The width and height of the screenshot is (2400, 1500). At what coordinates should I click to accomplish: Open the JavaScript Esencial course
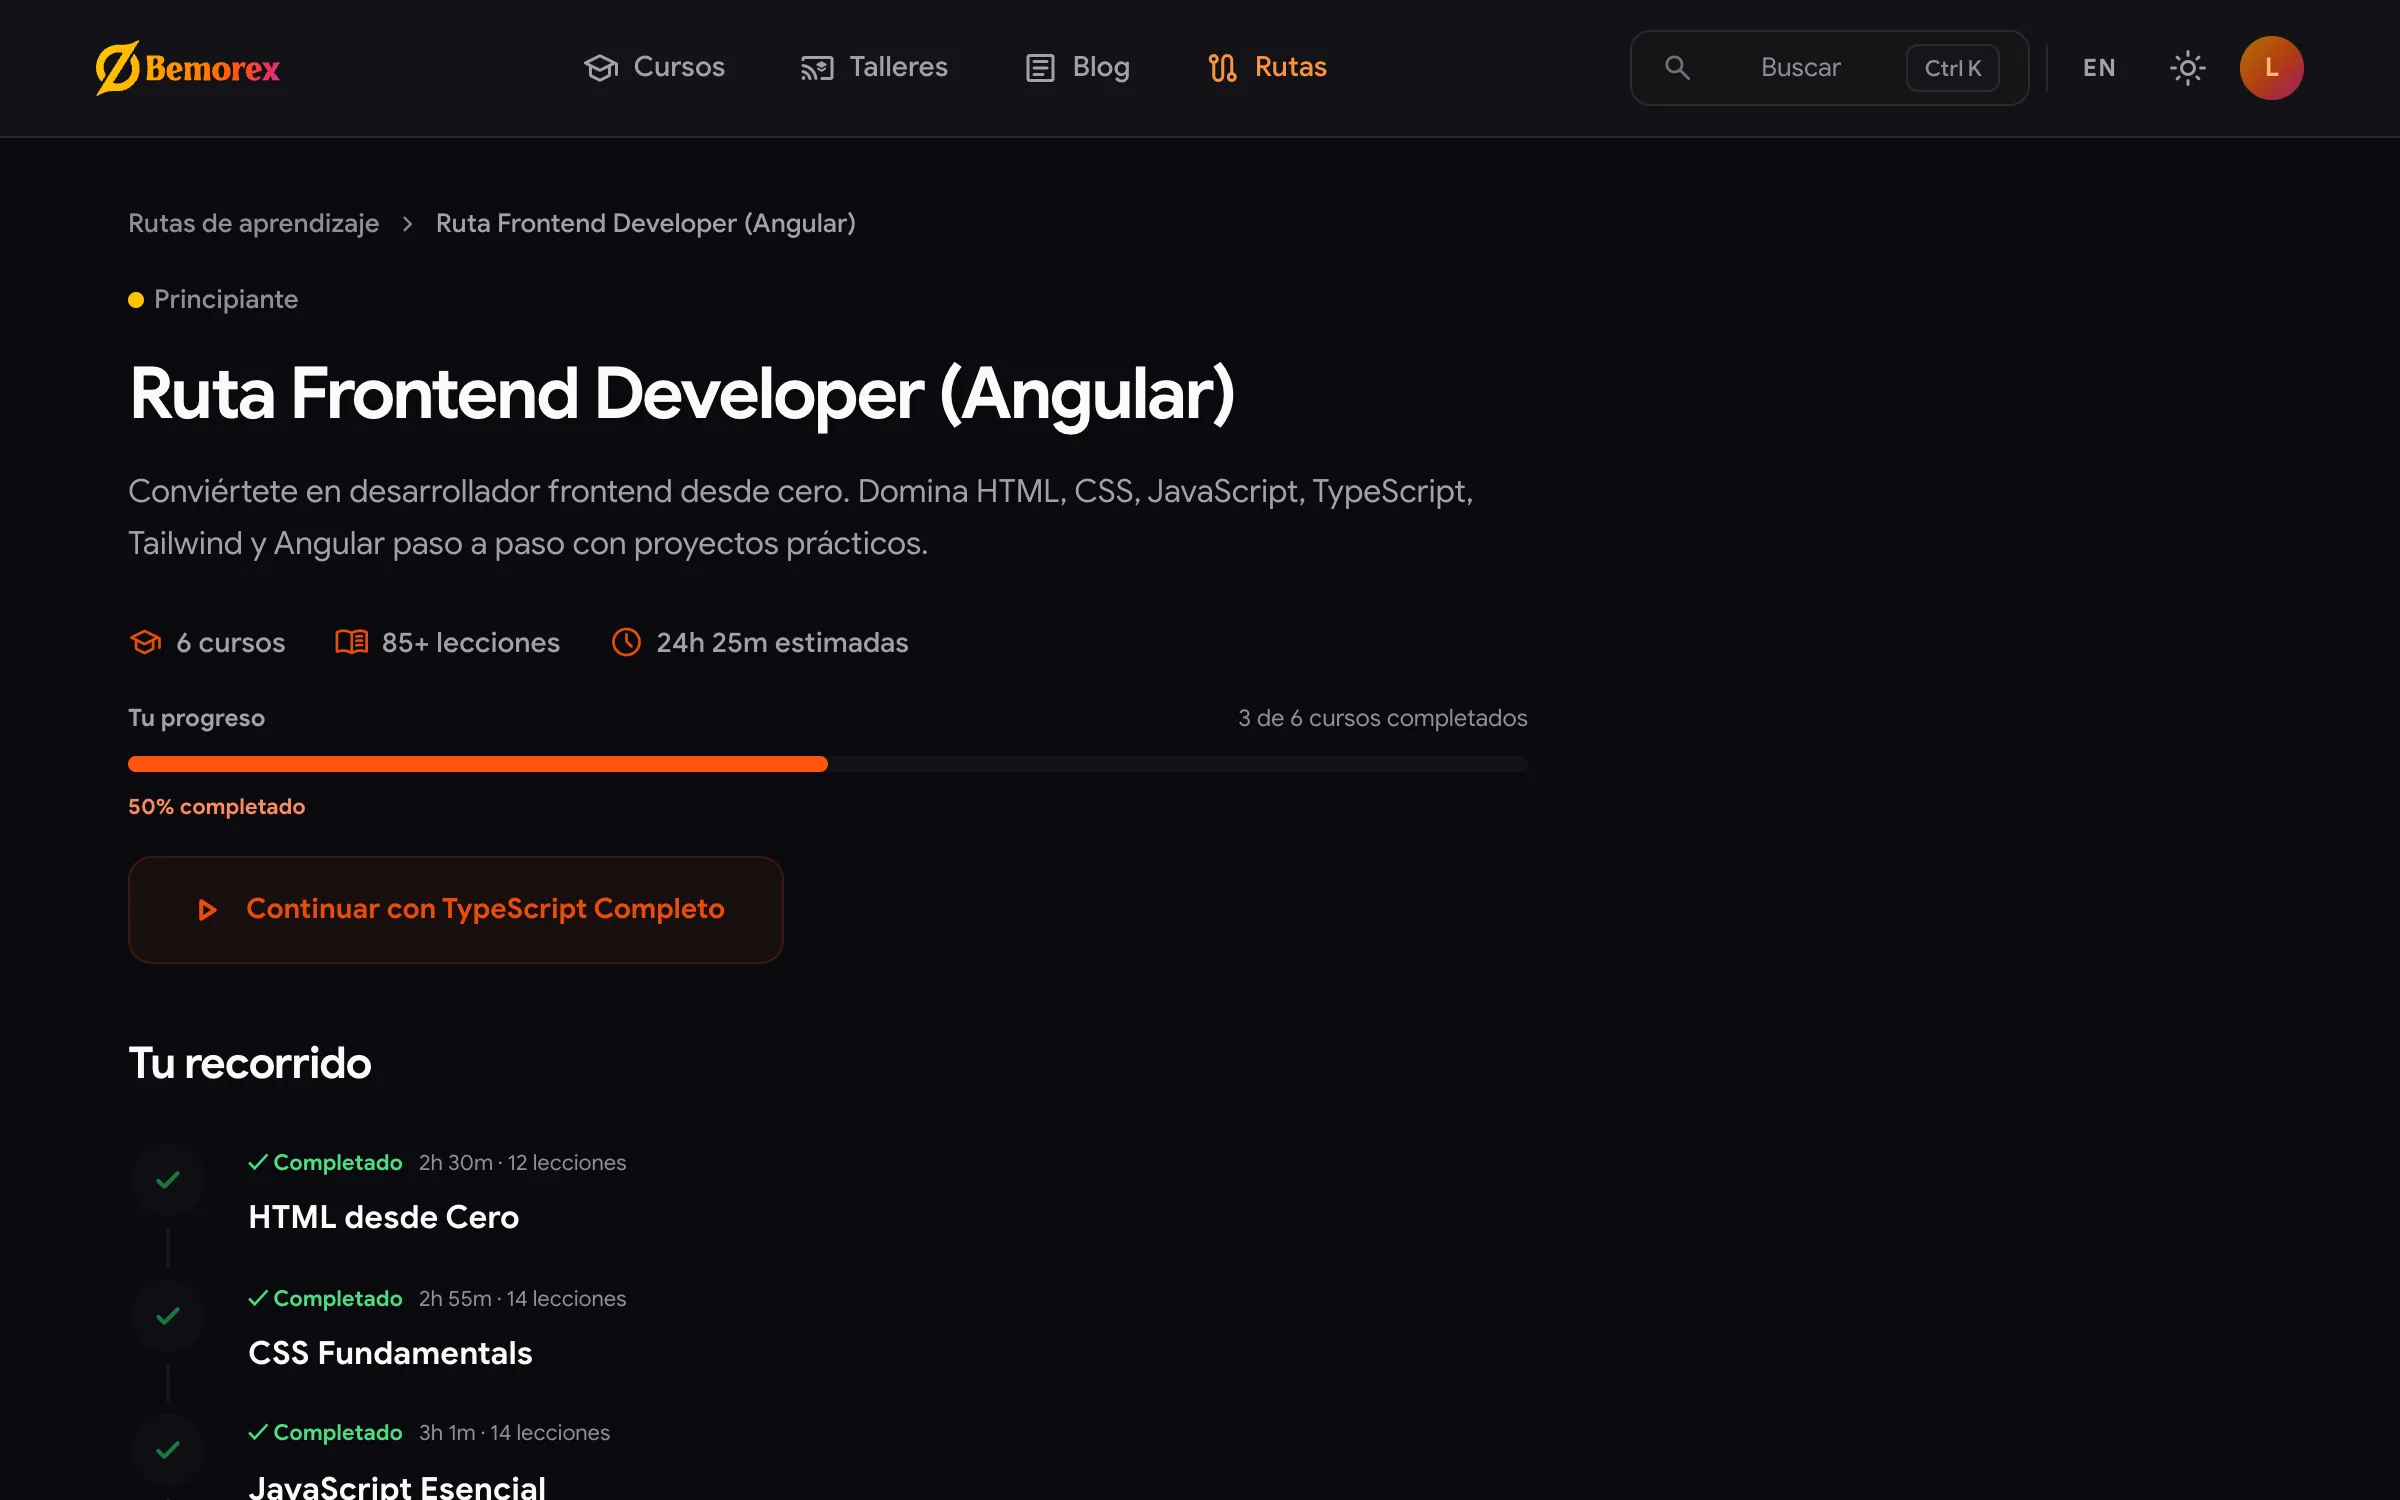click(x=397, y=1486)
